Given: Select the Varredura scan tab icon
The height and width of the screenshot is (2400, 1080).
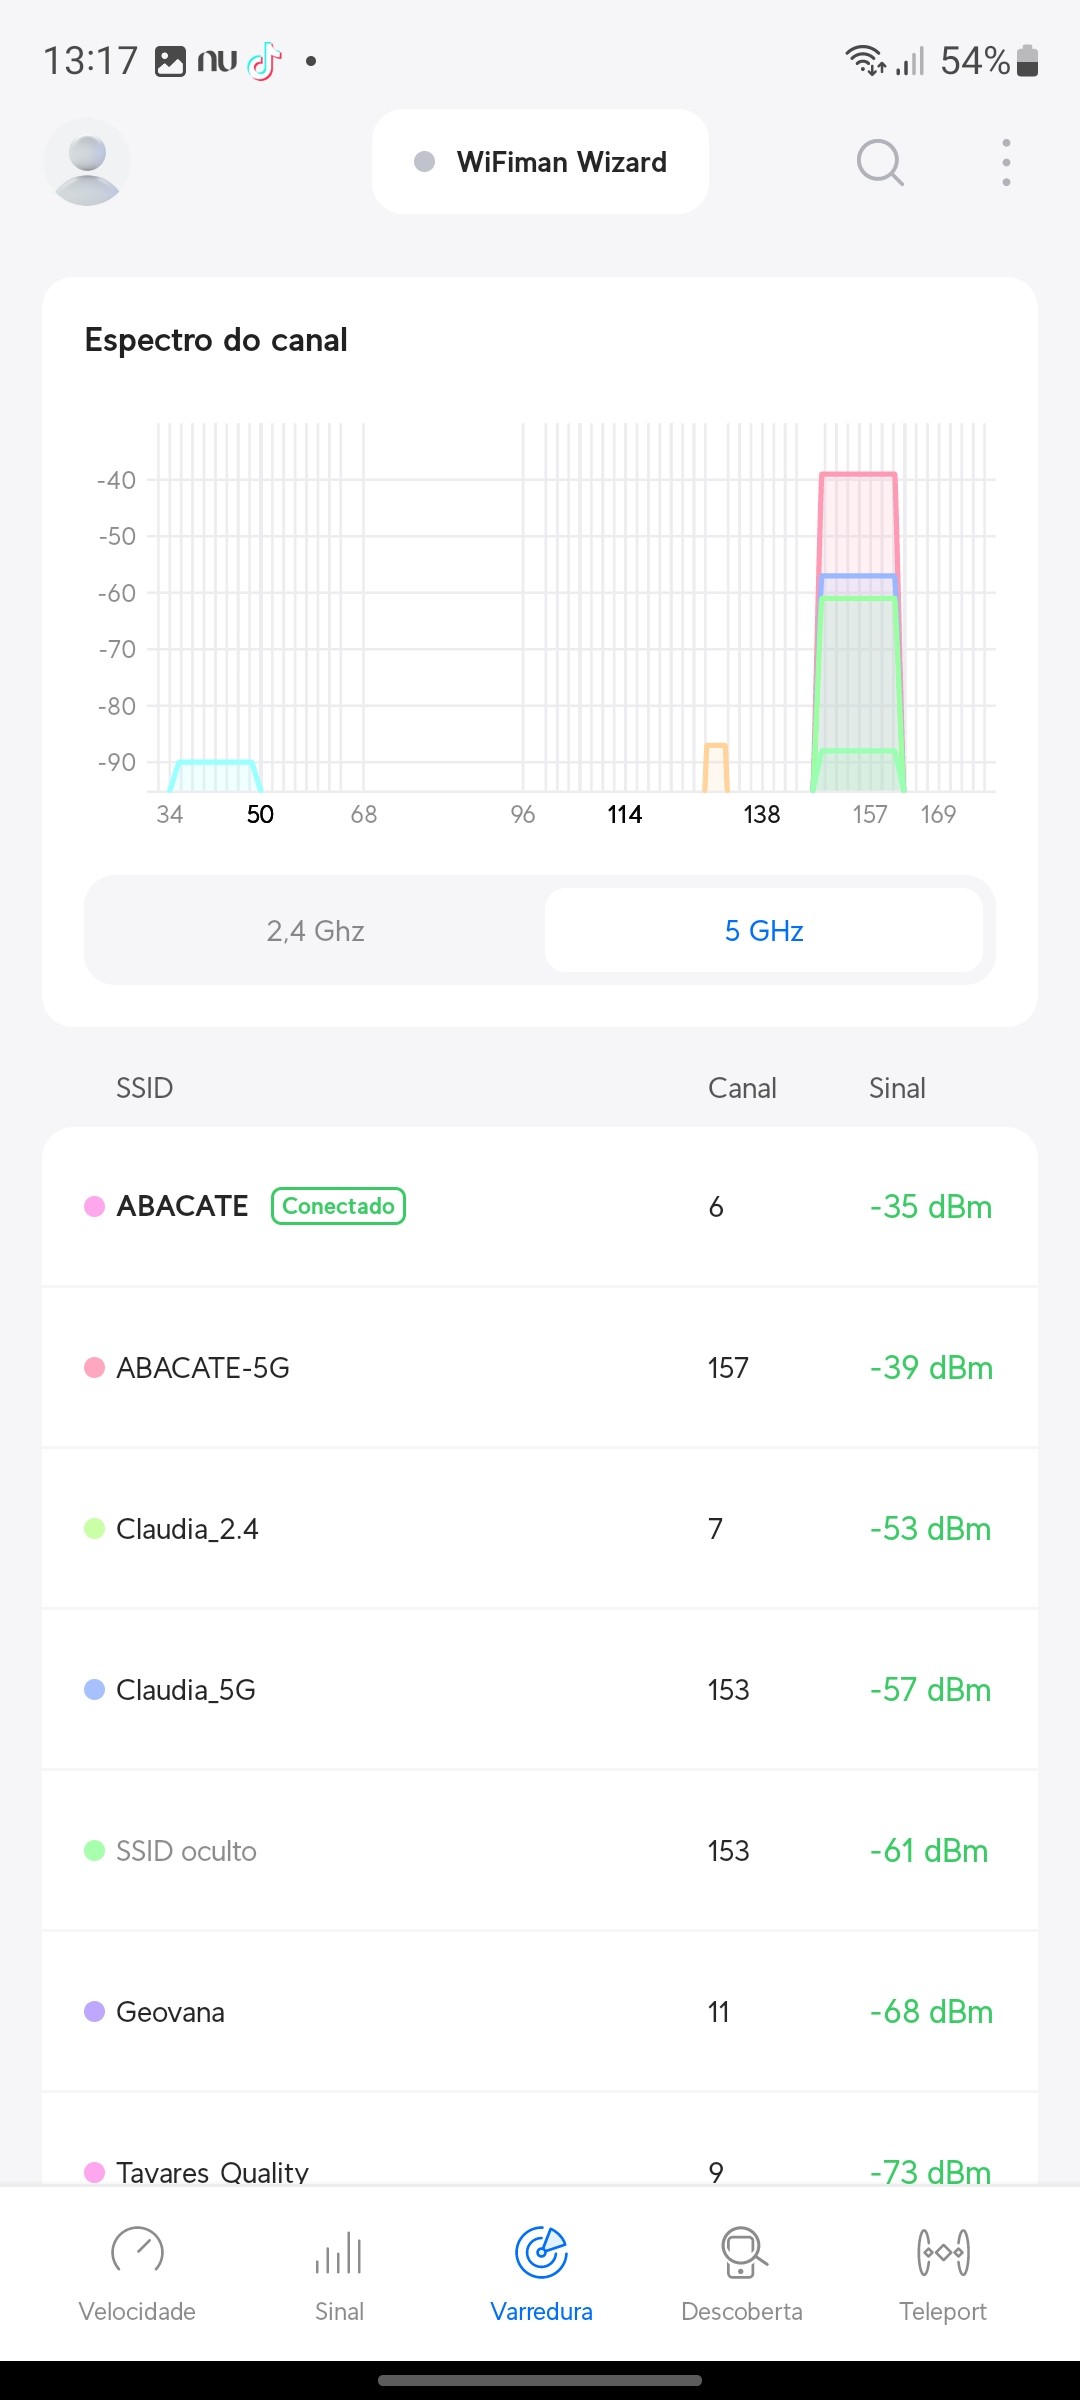Looking at the screenshot, I should [541, 2253].
